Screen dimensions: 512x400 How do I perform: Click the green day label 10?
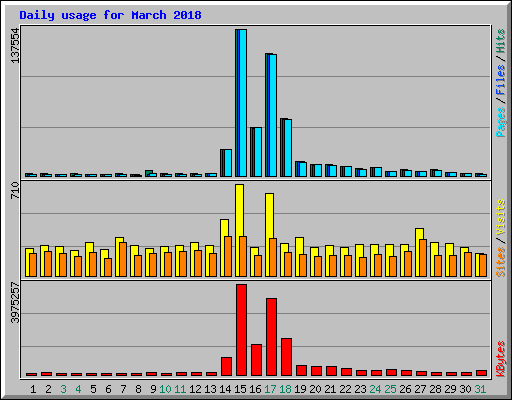[165, 389]
